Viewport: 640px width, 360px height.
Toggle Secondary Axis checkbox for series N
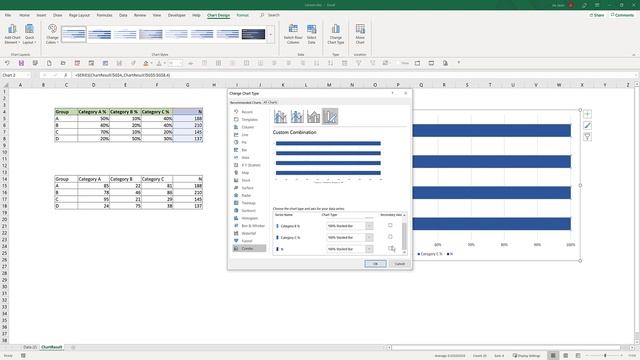(390, 248)
